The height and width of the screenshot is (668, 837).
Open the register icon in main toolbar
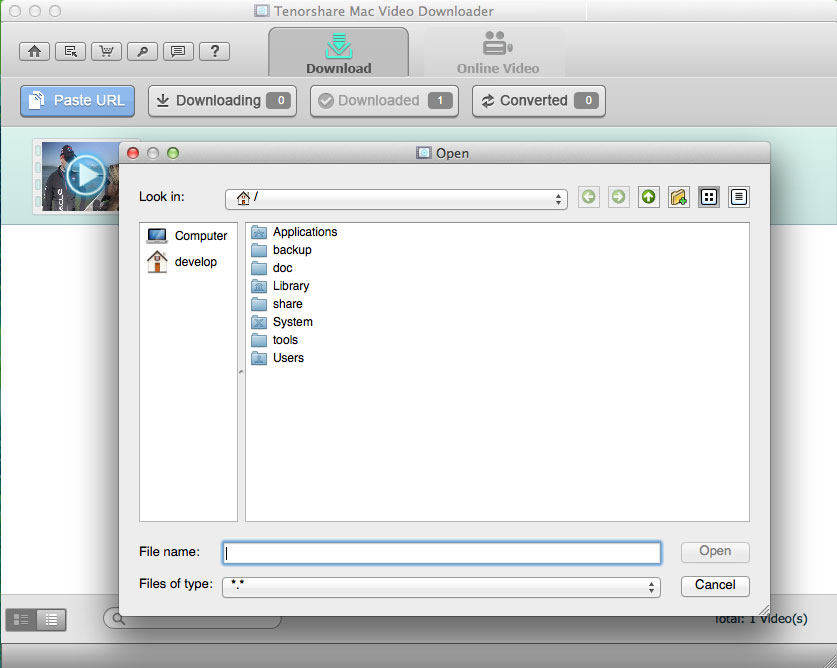pos(70,51)
